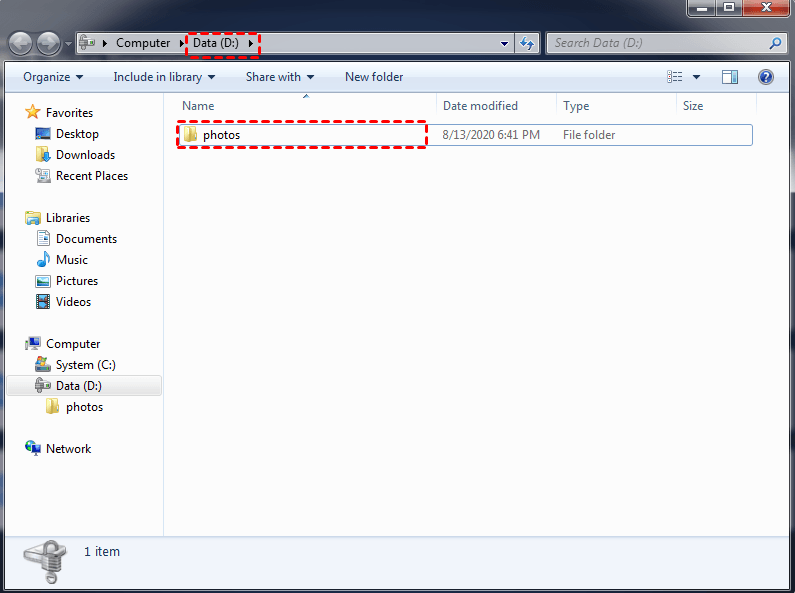Screen dimensions: 795x593
Task: Open Downloads in Favorites
Action: 85,155
